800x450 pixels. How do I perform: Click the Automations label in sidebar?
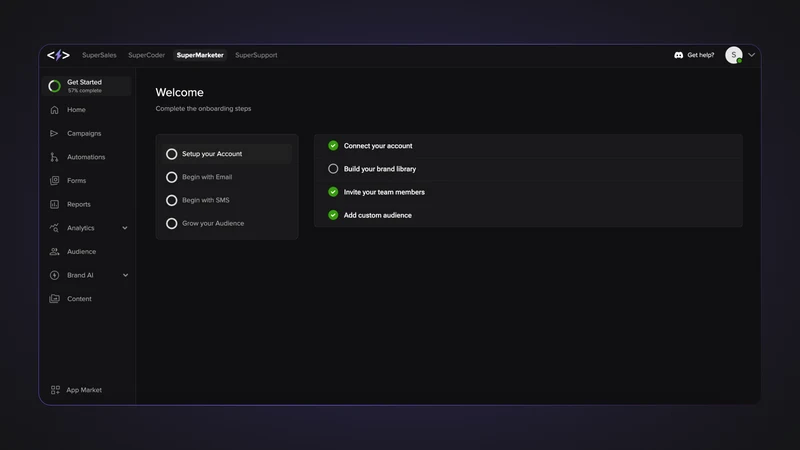point(86,157)
